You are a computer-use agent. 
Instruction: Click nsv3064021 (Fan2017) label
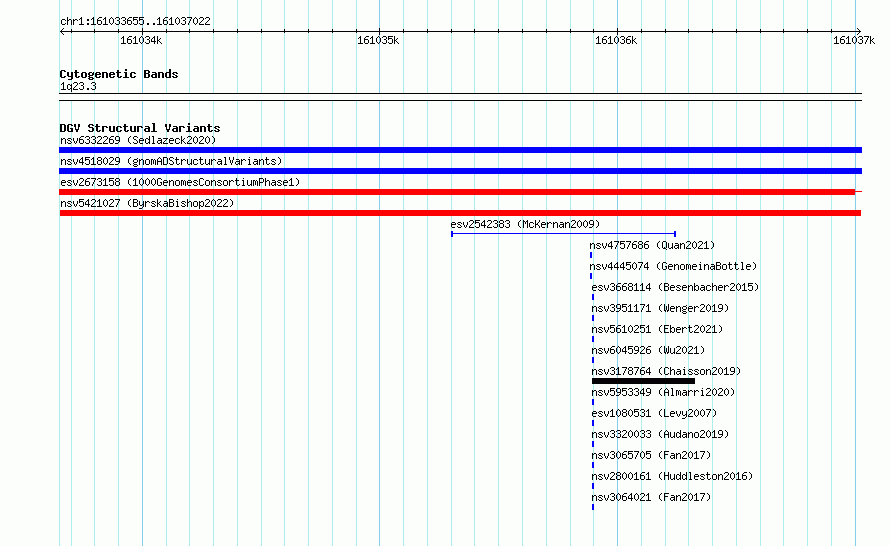651,497
